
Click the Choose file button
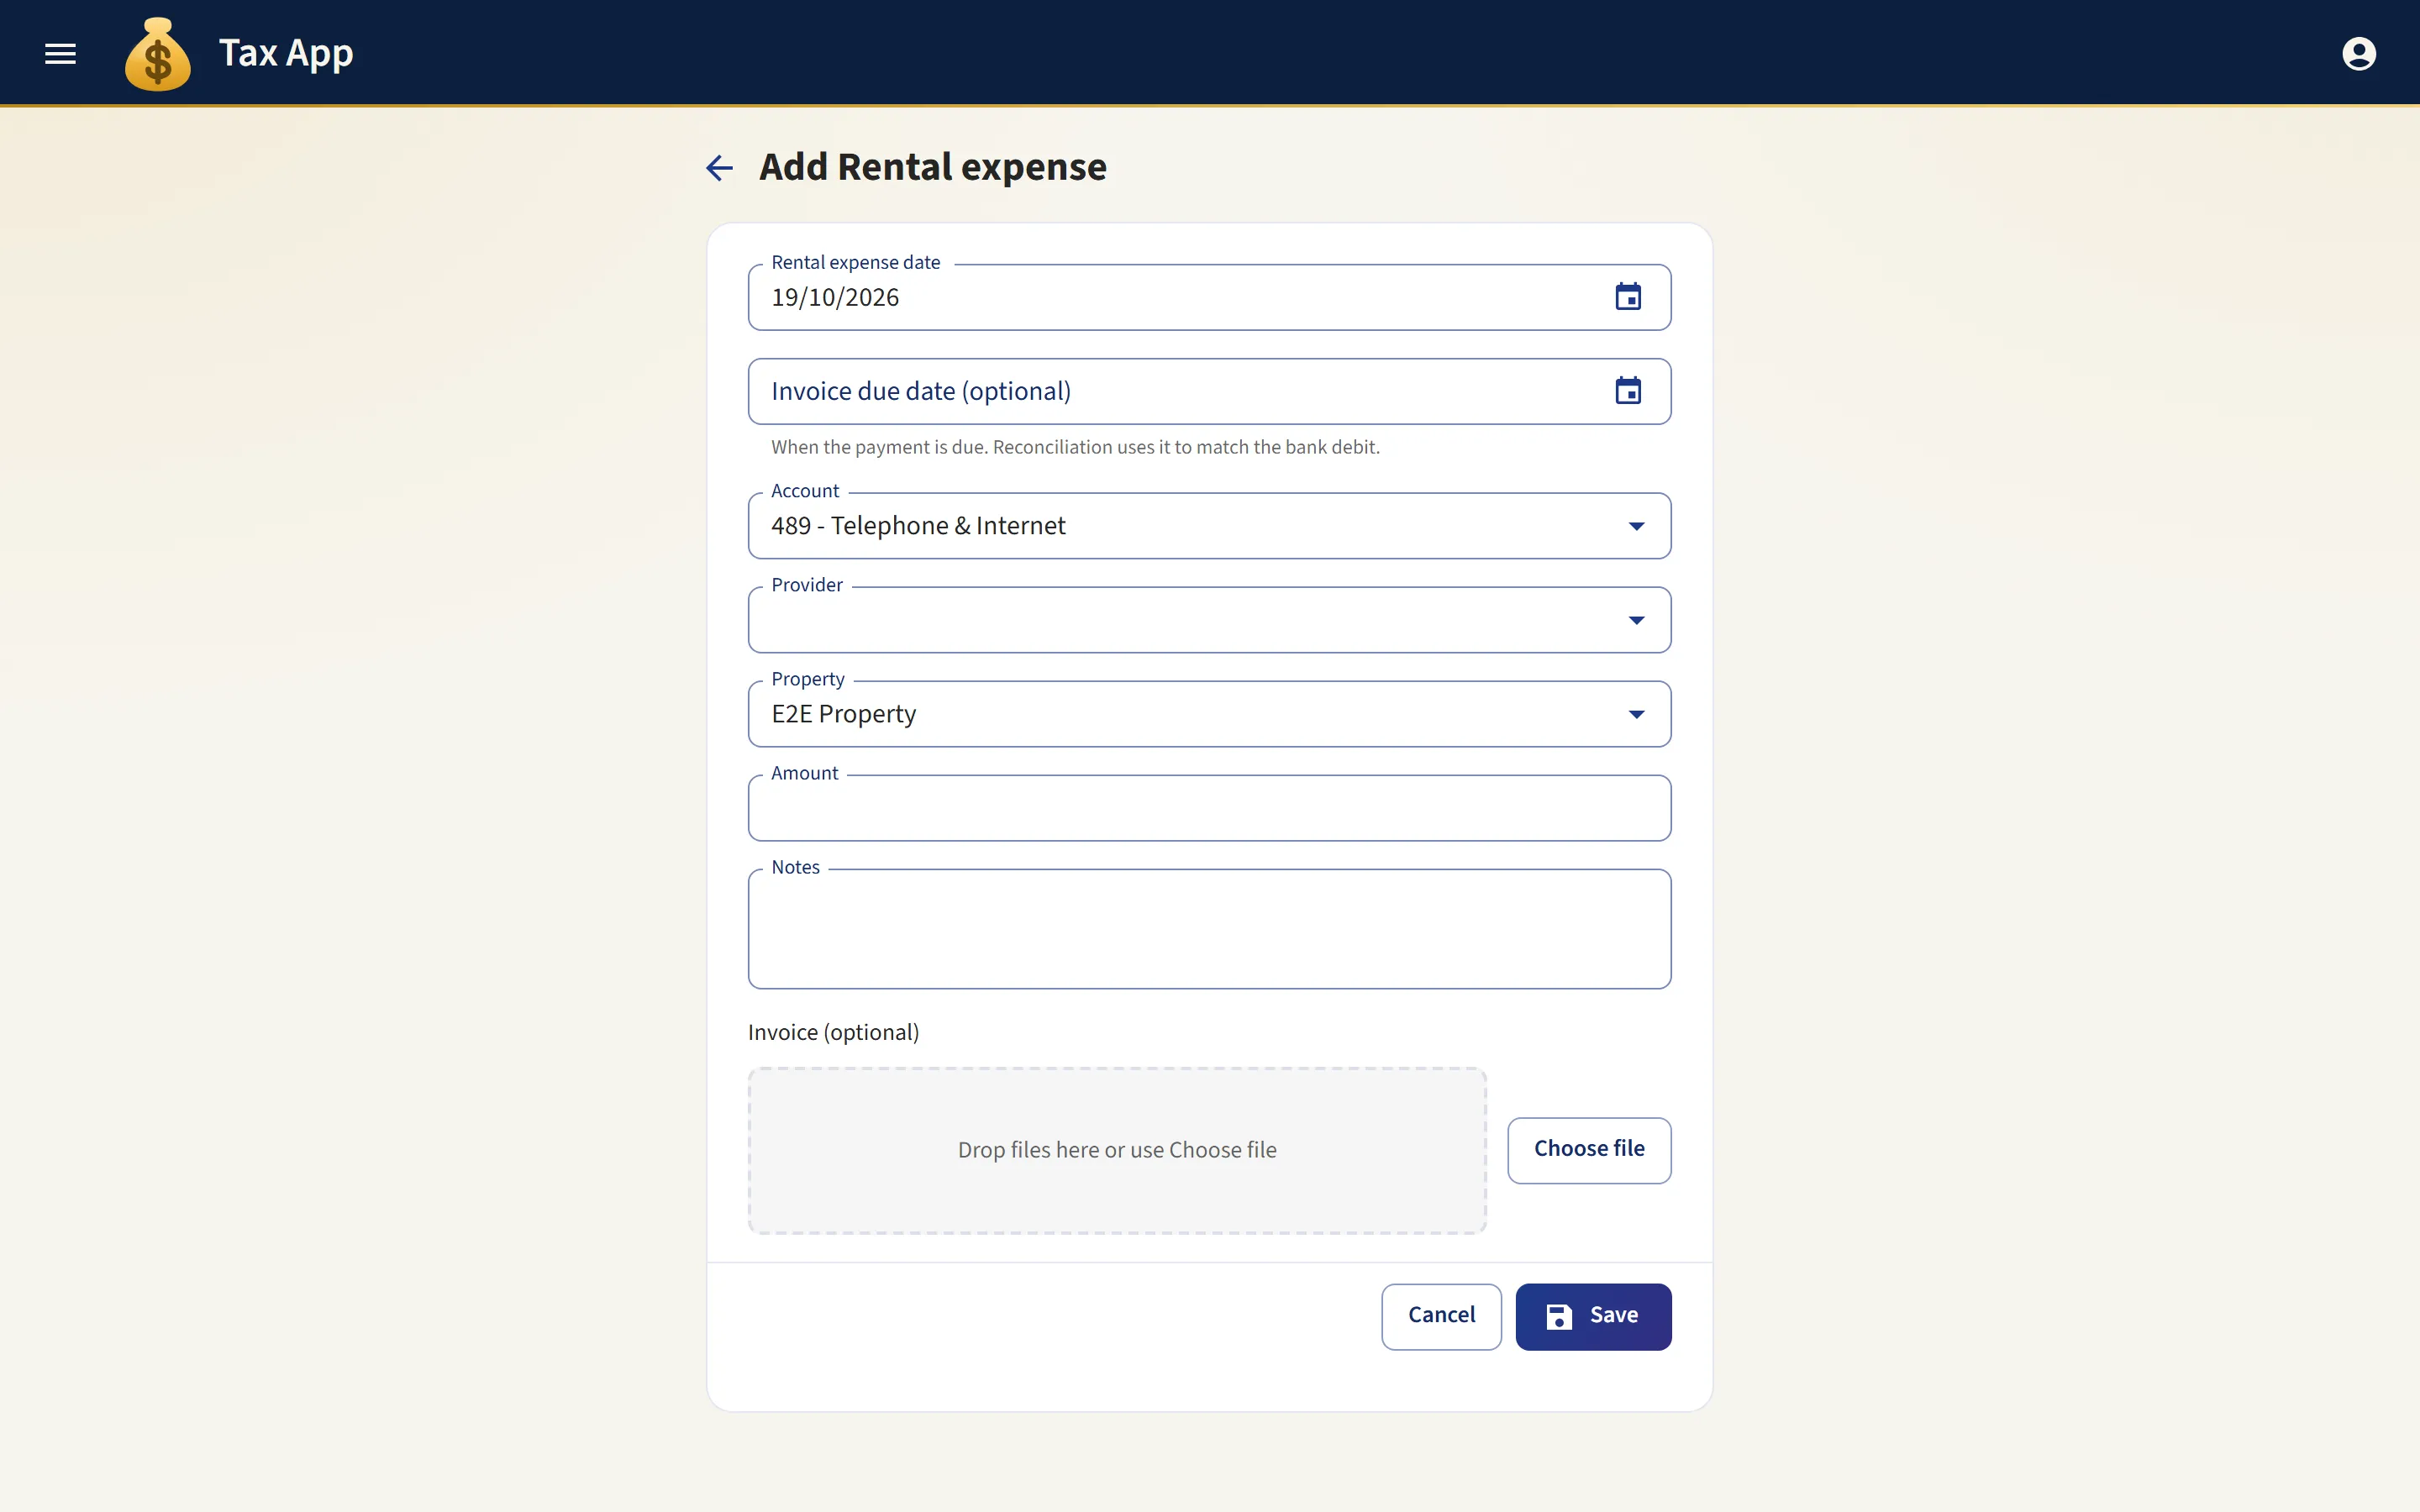(1589, 1150)
